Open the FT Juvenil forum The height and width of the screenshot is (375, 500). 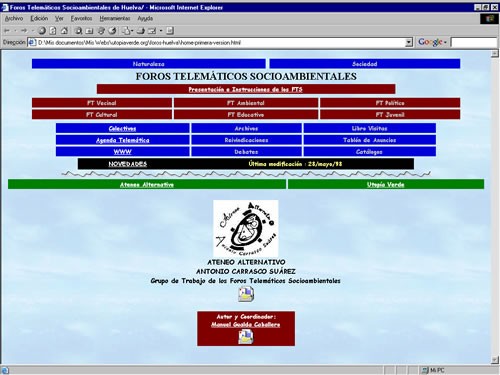pos(390,114)
